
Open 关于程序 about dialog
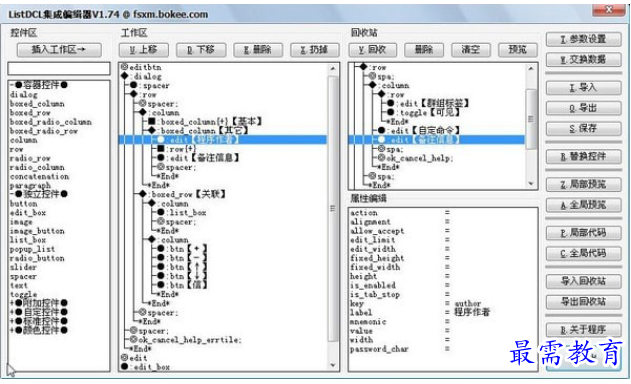pos(584,330)
